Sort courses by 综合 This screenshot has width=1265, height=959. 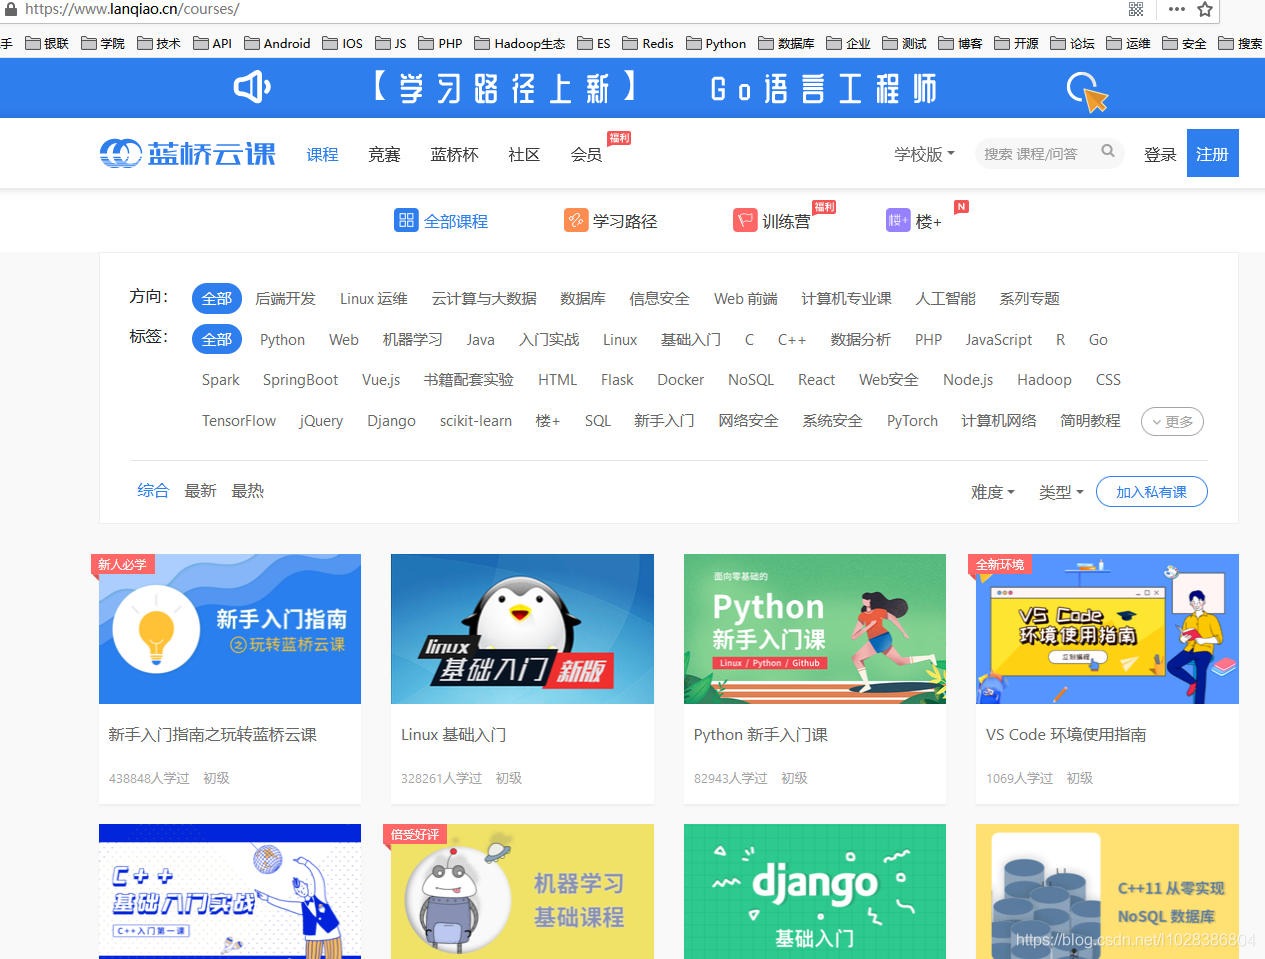coord(153,490)
